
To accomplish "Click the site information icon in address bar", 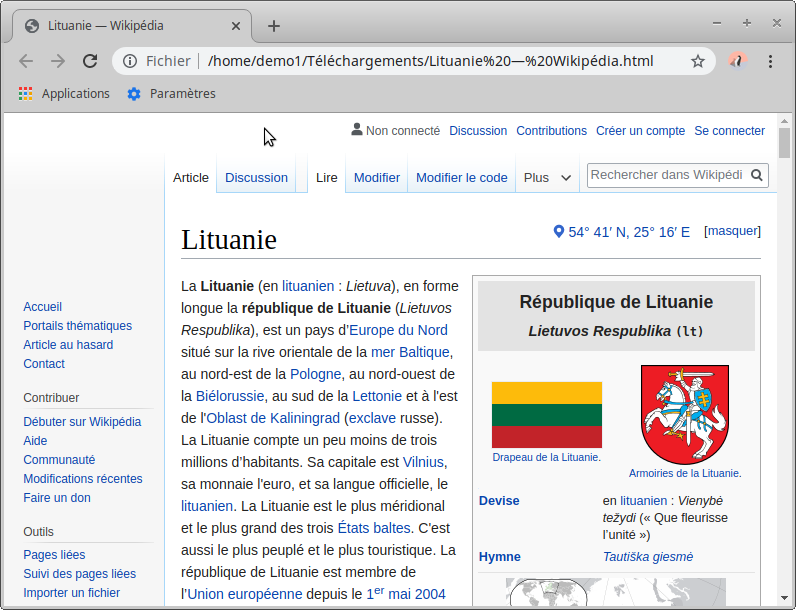I will [130, 61].
